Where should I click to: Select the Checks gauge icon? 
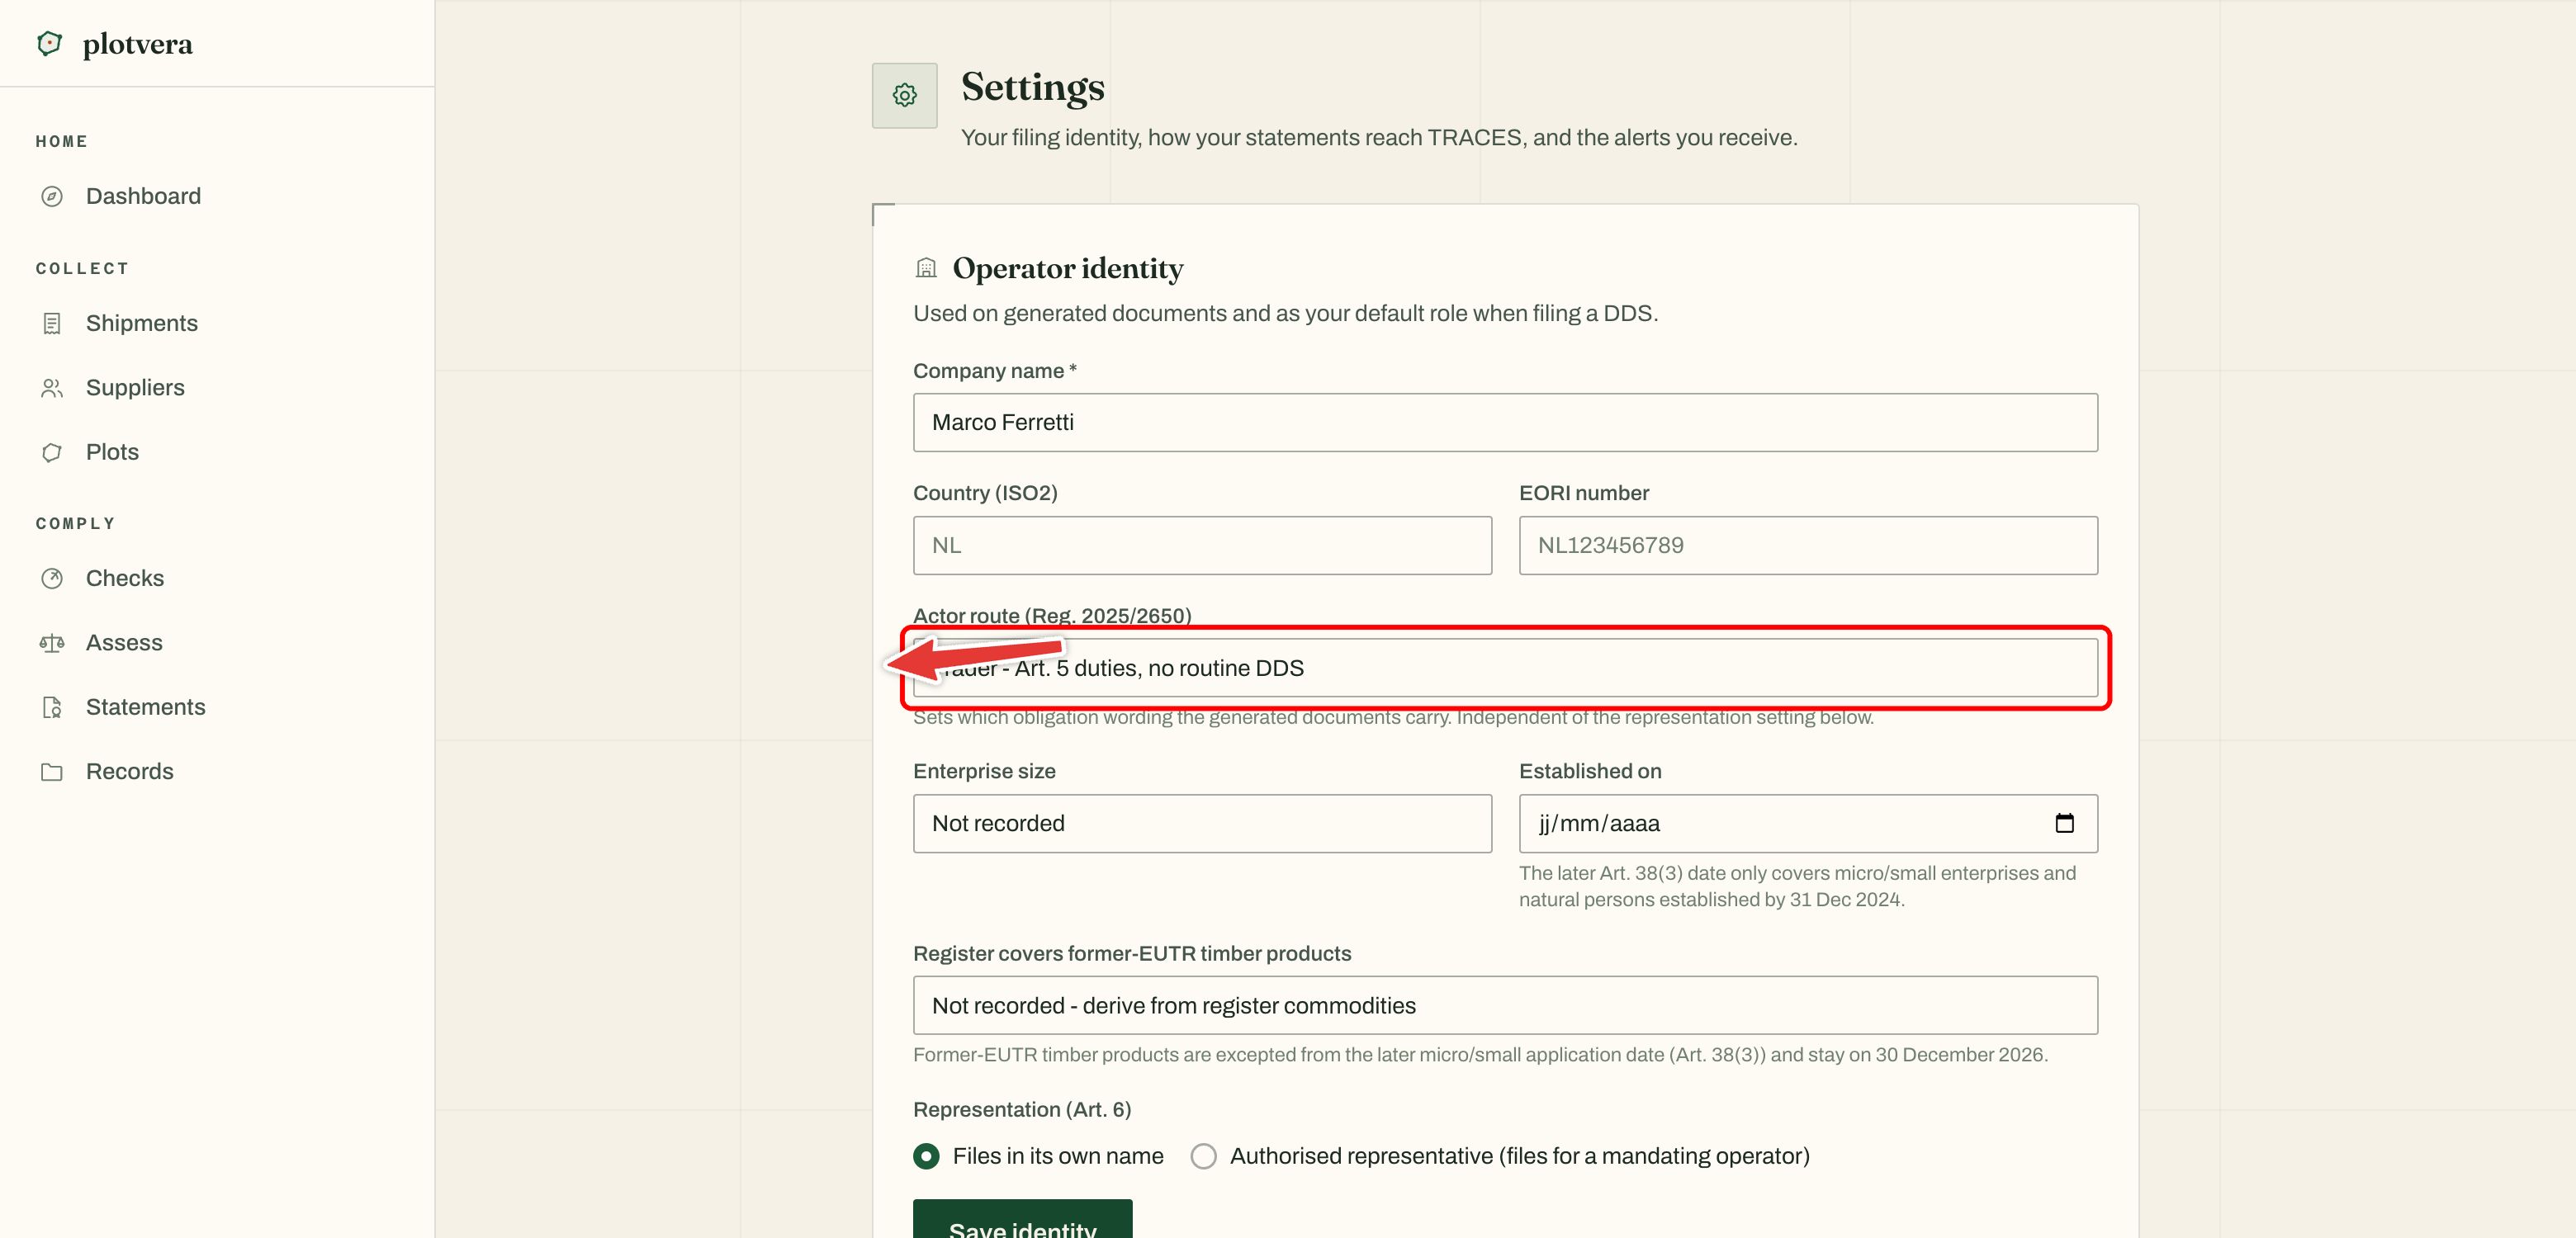(52, 578)
